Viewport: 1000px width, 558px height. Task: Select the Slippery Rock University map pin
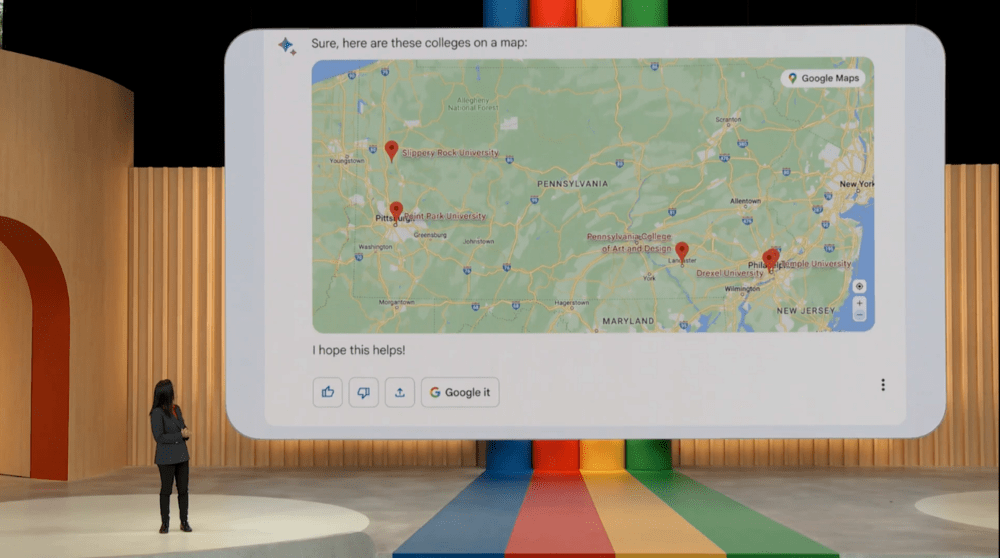[x=392, y=151]
